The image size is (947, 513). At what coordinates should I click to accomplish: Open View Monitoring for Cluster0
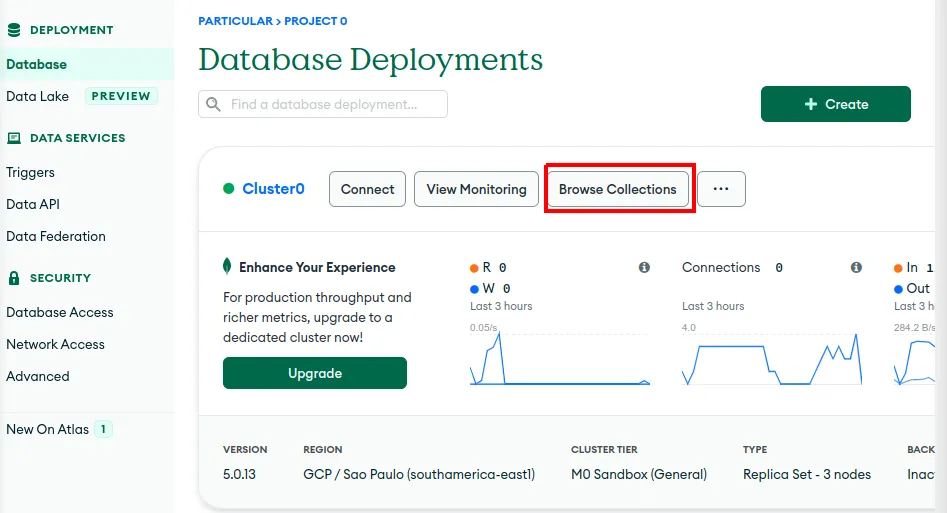coord(476,189)
